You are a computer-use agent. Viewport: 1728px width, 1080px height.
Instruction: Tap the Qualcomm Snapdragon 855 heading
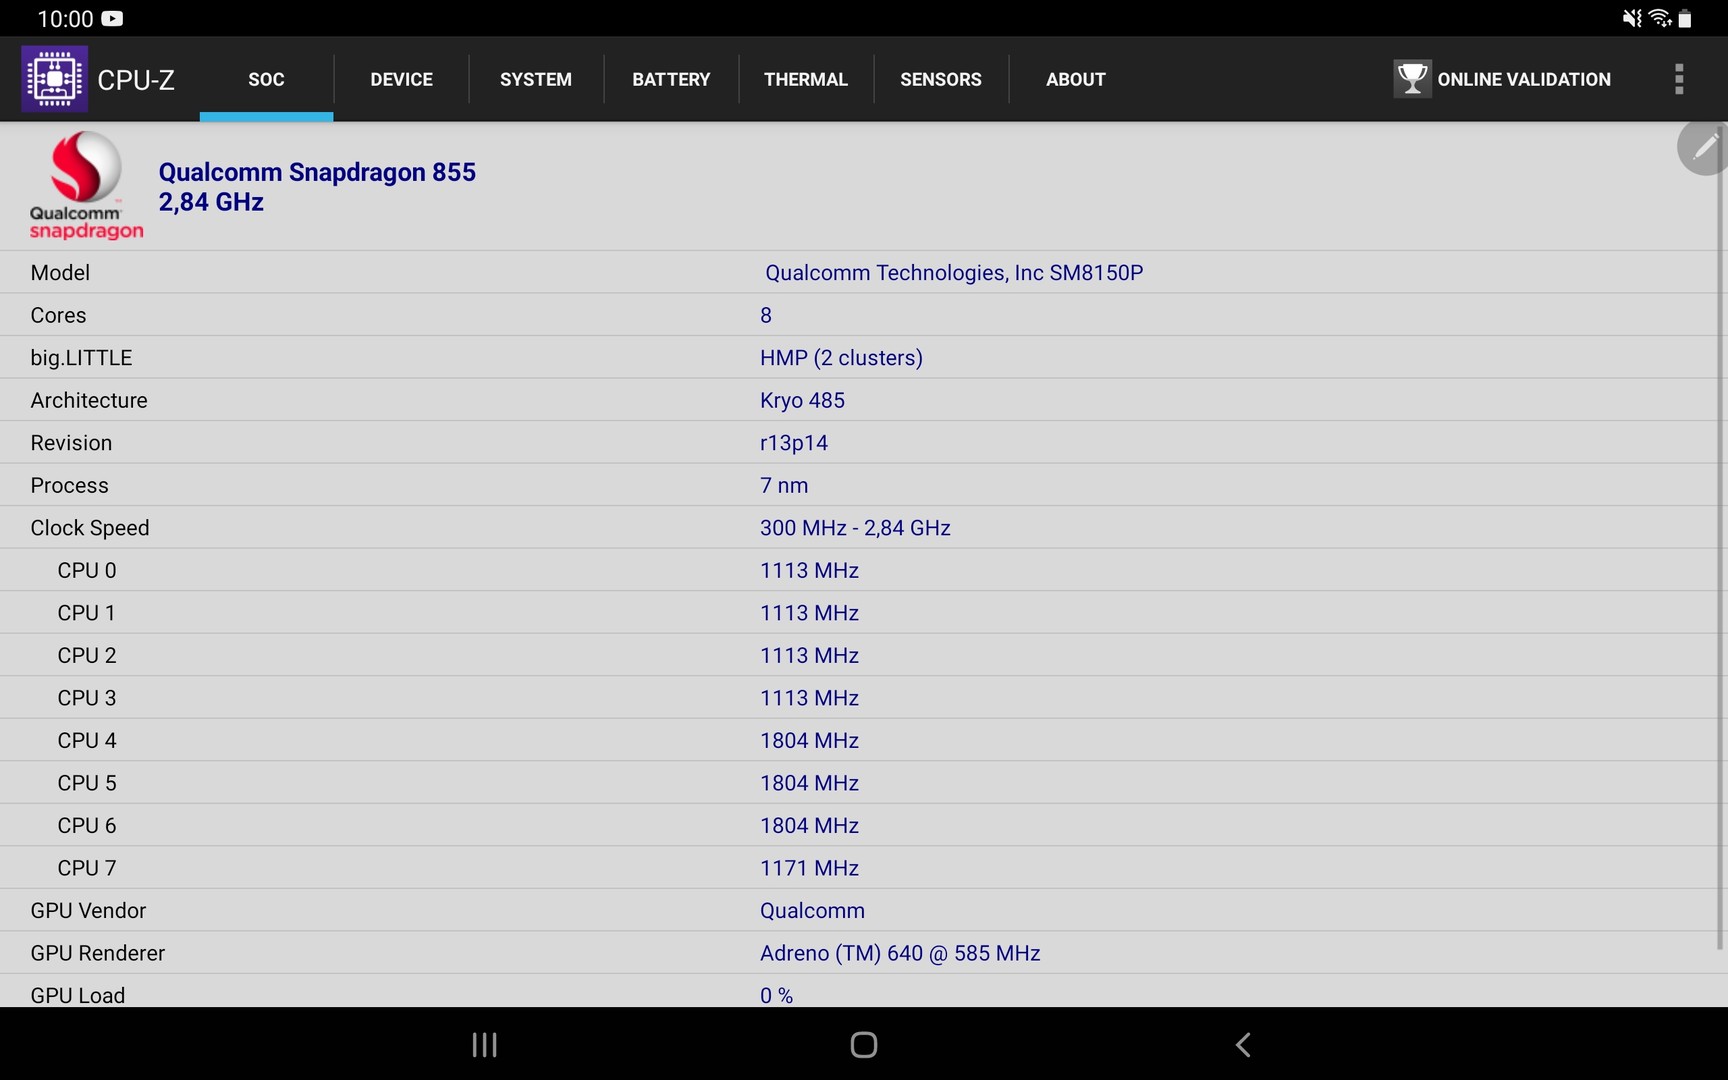317,172
